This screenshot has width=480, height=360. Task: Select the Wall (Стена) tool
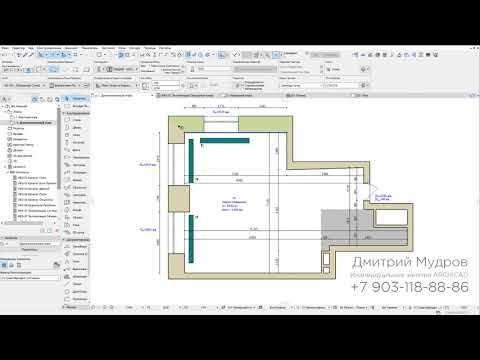point(76,120)
